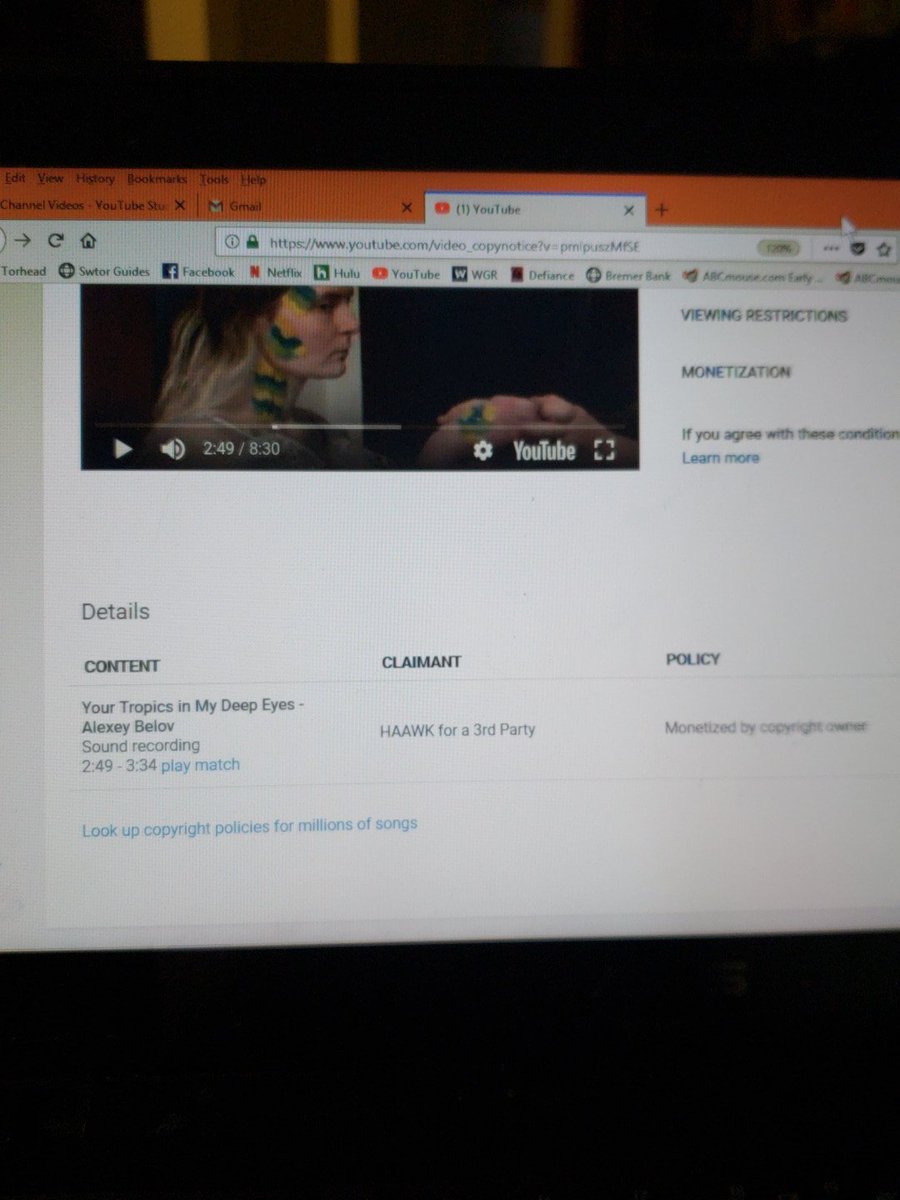
Task: Go to the browser home page
Action: click(x=88, y=241)
